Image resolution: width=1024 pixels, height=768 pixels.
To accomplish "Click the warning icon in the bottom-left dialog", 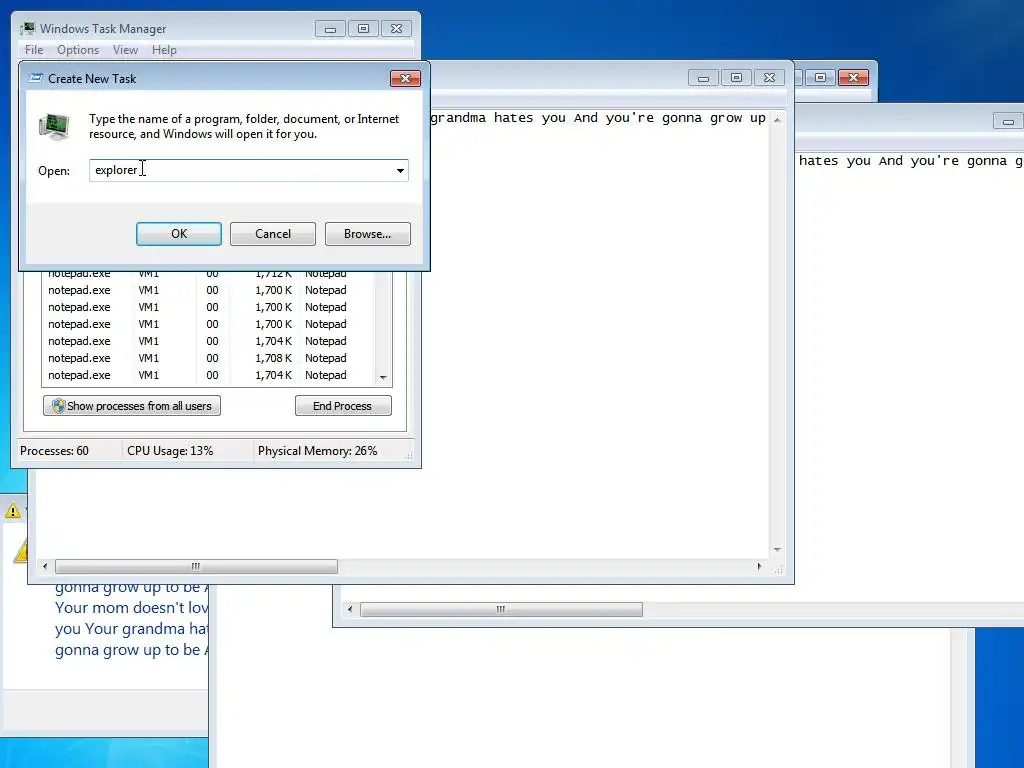I will pyautogui.click(x=20, y=551).
